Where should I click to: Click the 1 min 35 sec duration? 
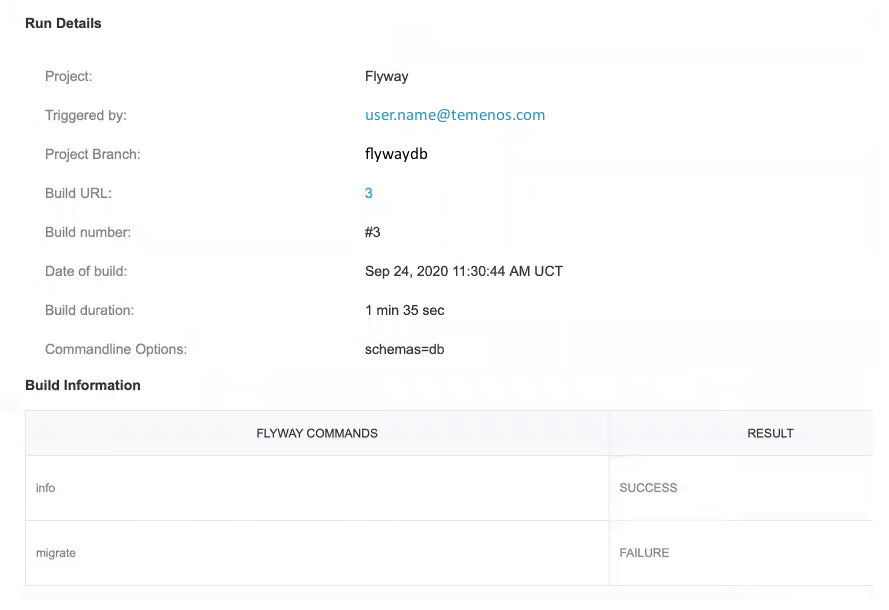405,310
